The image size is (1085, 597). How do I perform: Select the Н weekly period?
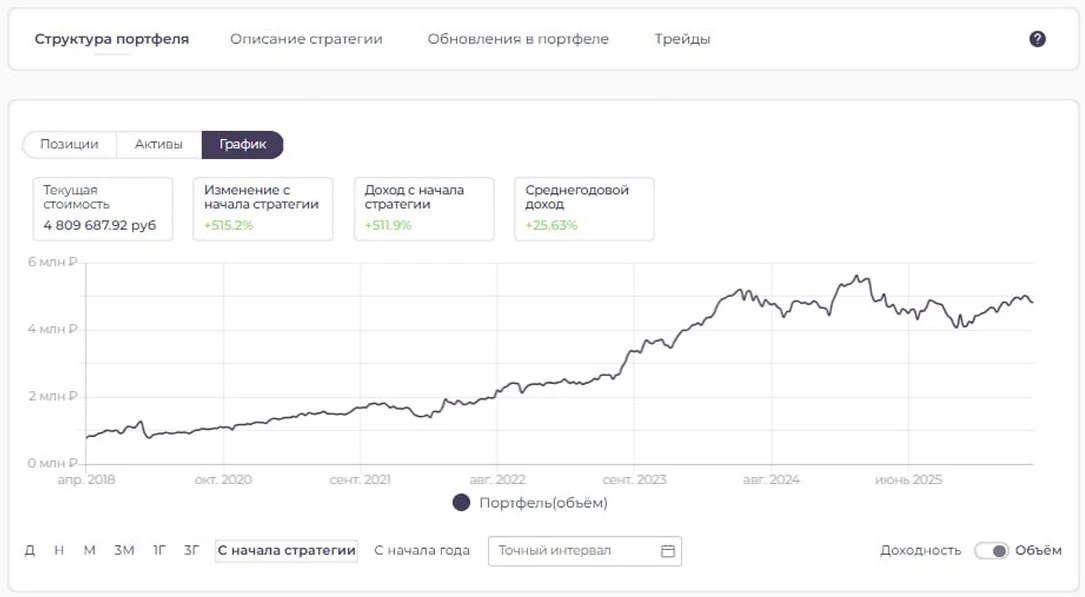[59, 551]
